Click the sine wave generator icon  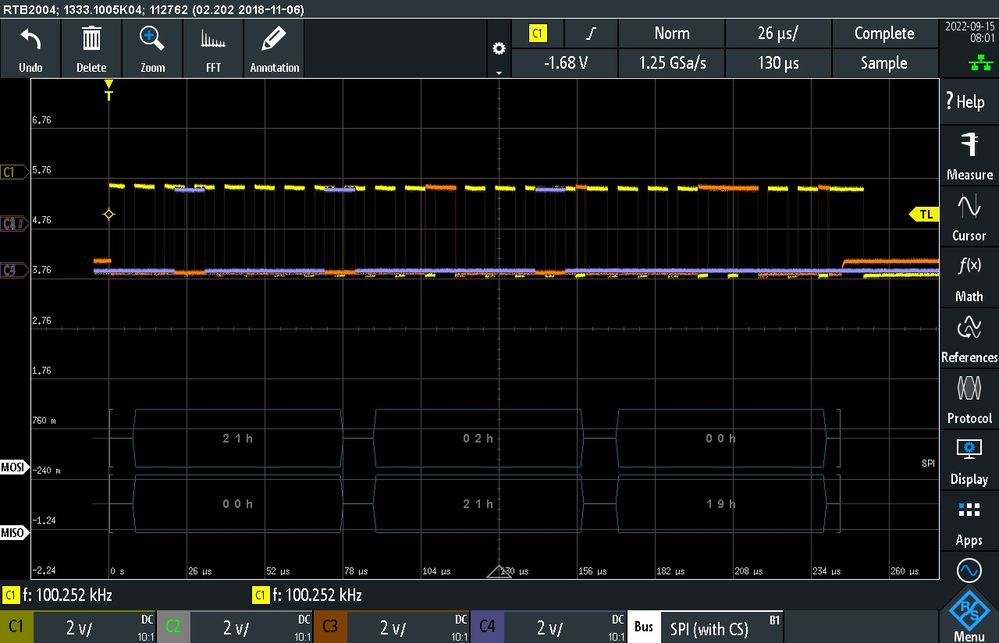[x=968, y=570]
